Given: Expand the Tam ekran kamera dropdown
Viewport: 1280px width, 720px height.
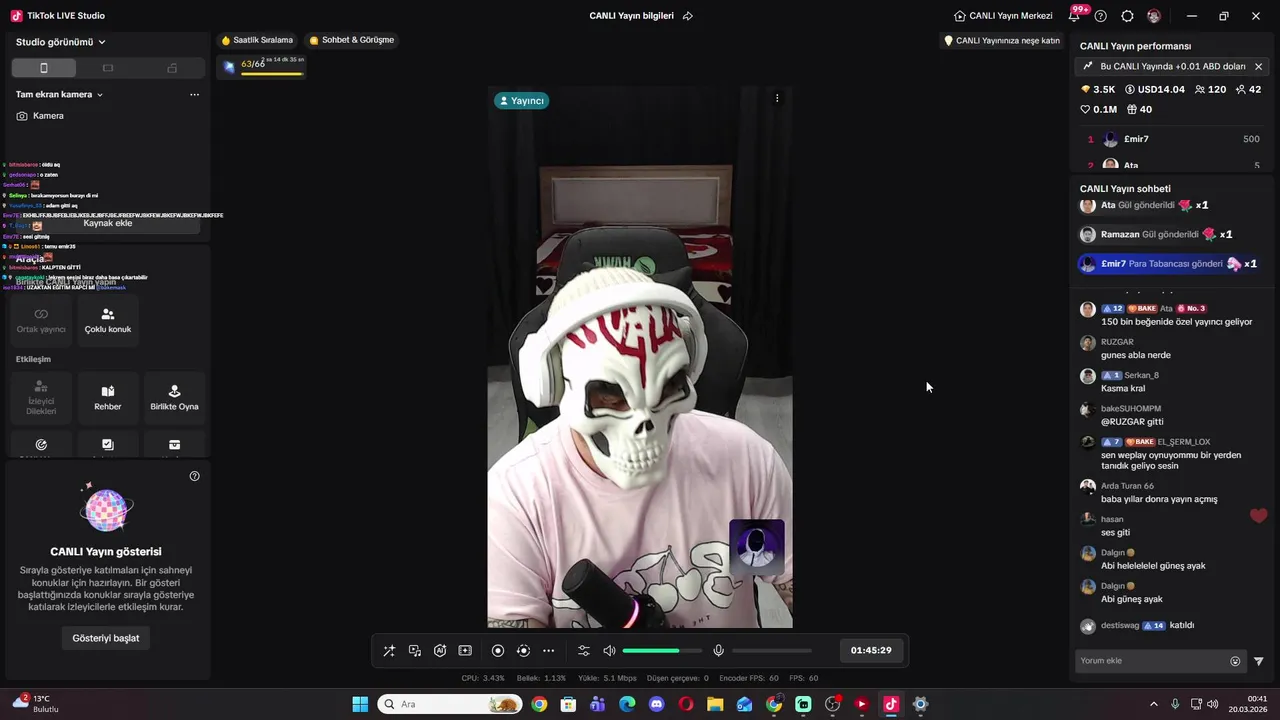Looking at the screenshot, I should point(60,94).
